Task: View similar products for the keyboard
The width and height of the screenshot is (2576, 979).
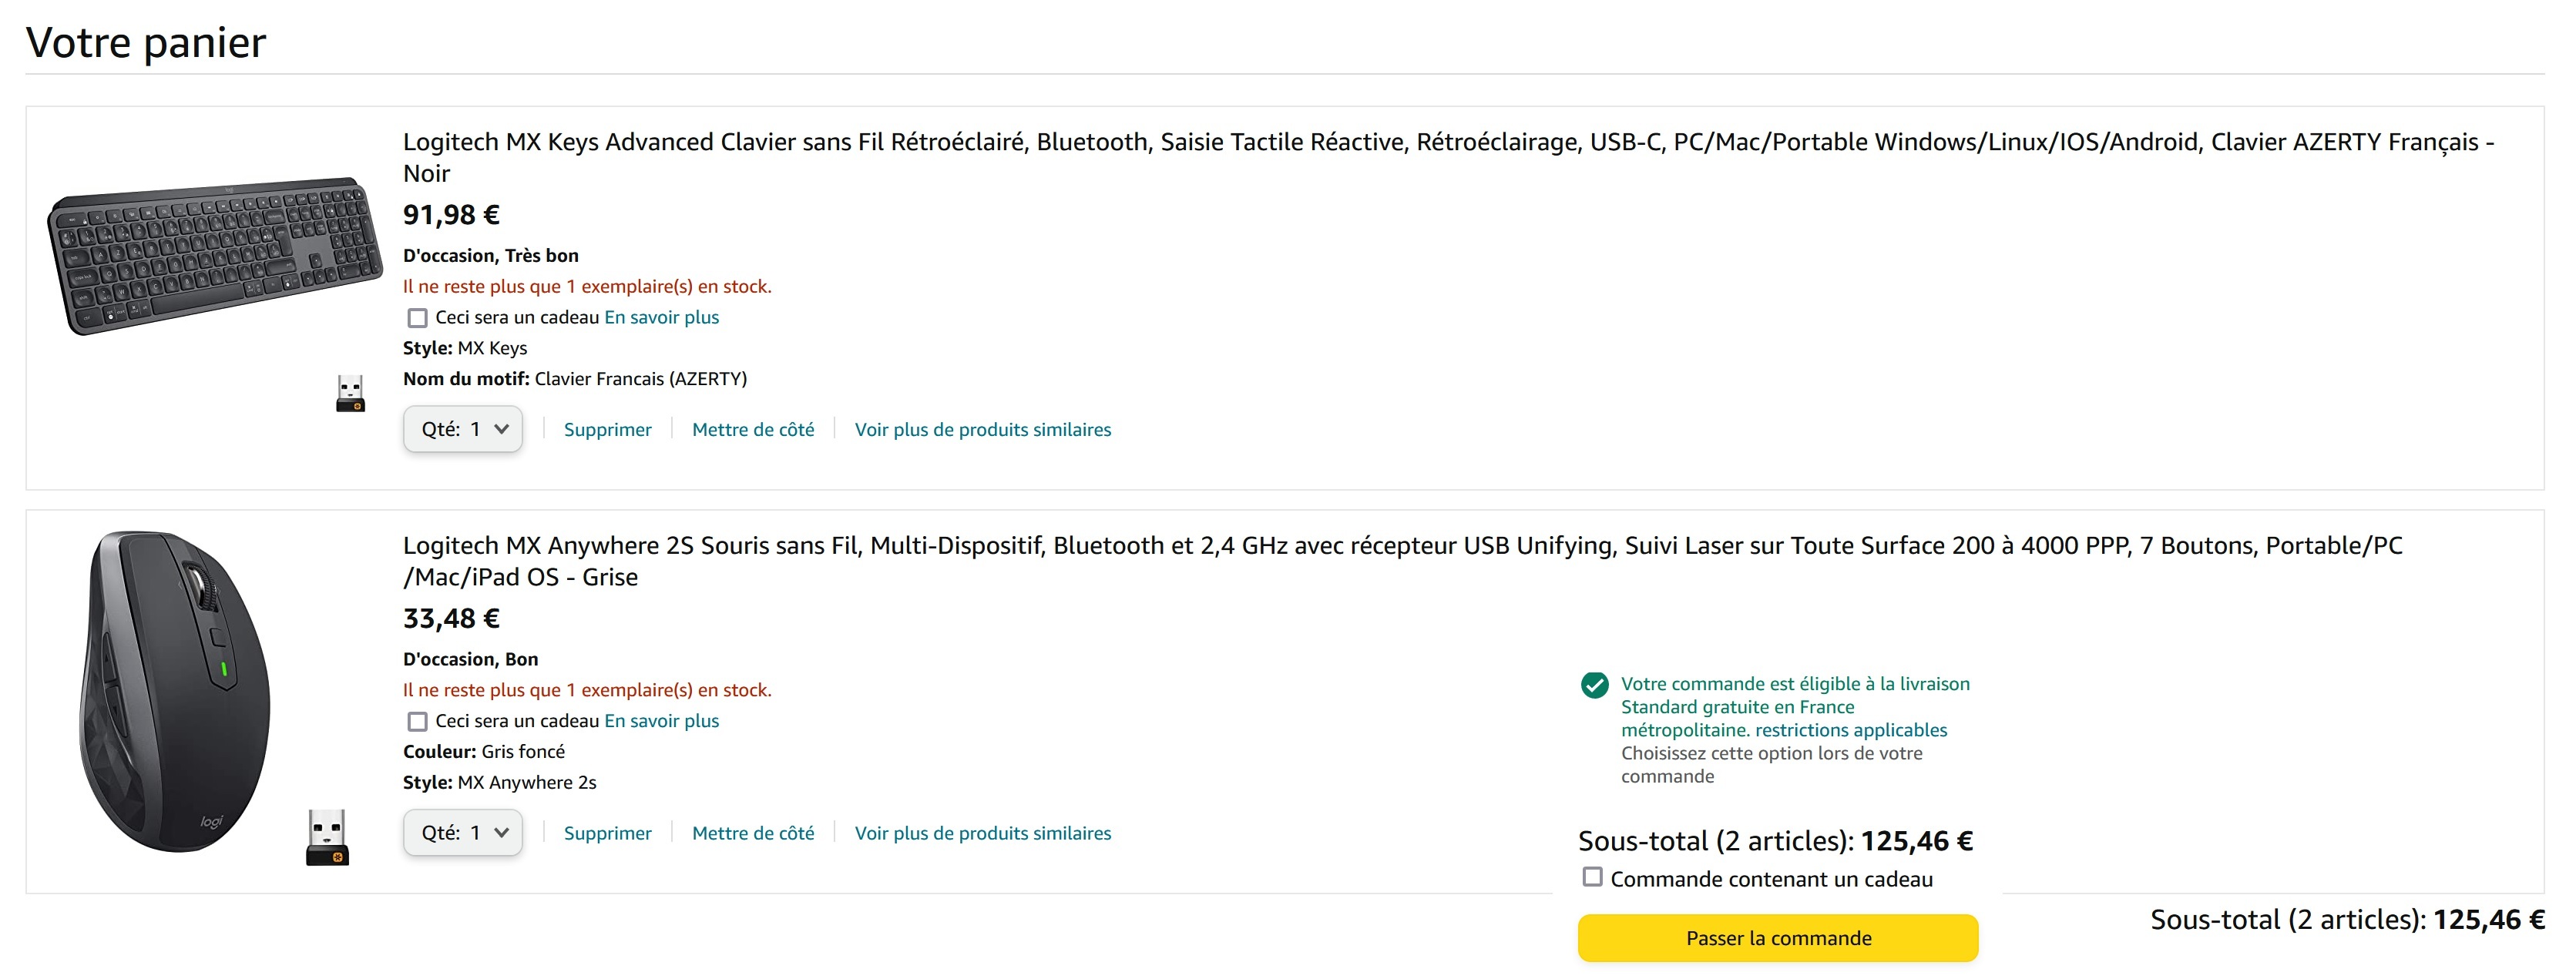Action: tap(982, 430)
